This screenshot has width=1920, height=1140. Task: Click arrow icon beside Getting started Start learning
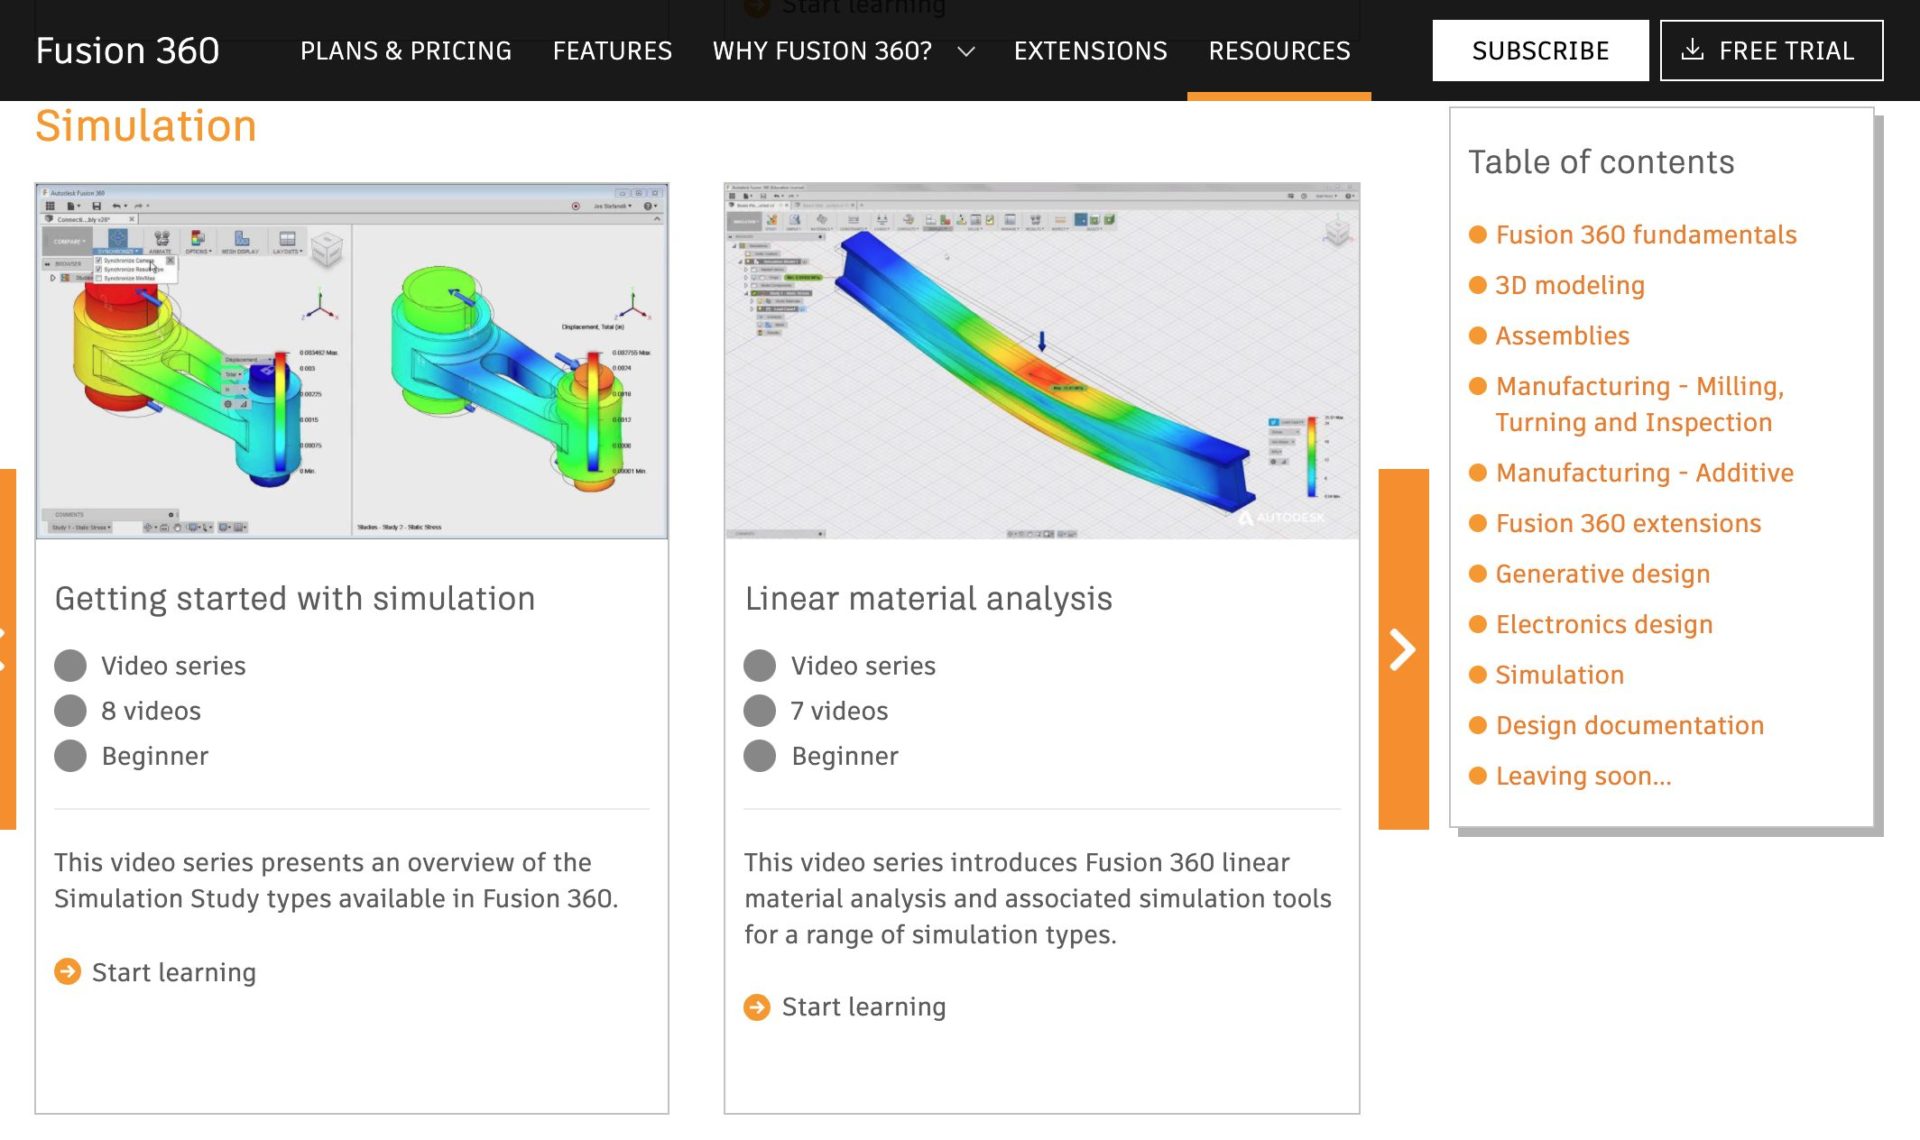tap(68, 972)
